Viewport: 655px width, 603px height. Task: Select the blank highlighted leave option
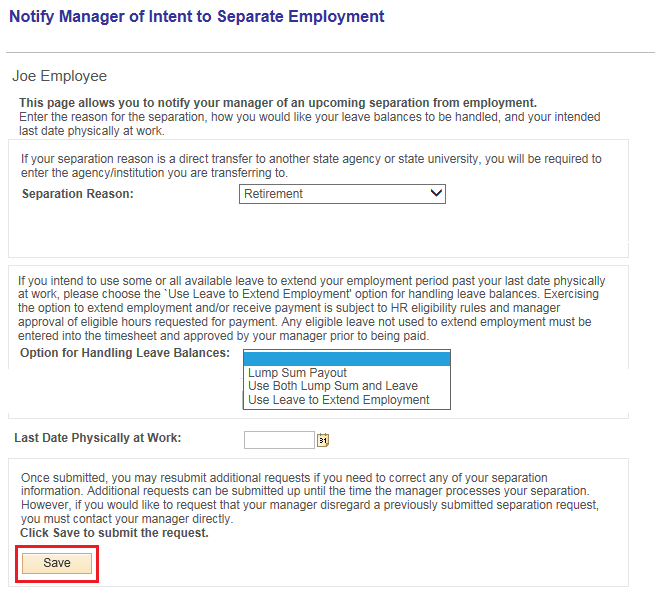pos(347,358)
